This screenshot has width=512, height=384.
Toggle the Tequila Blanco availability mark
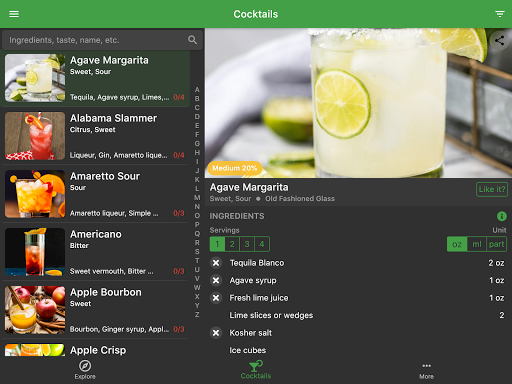pyautogui.click(x=216, y=263)
